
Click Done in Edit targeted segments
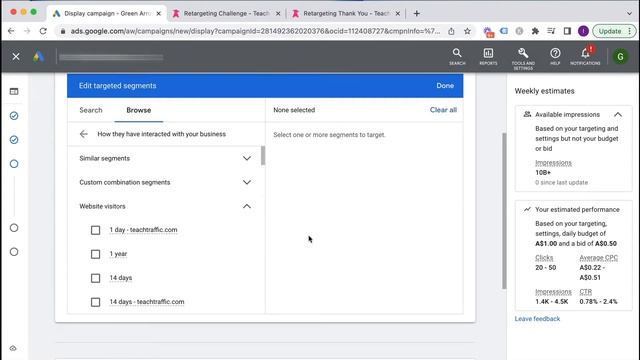(445, 86)
